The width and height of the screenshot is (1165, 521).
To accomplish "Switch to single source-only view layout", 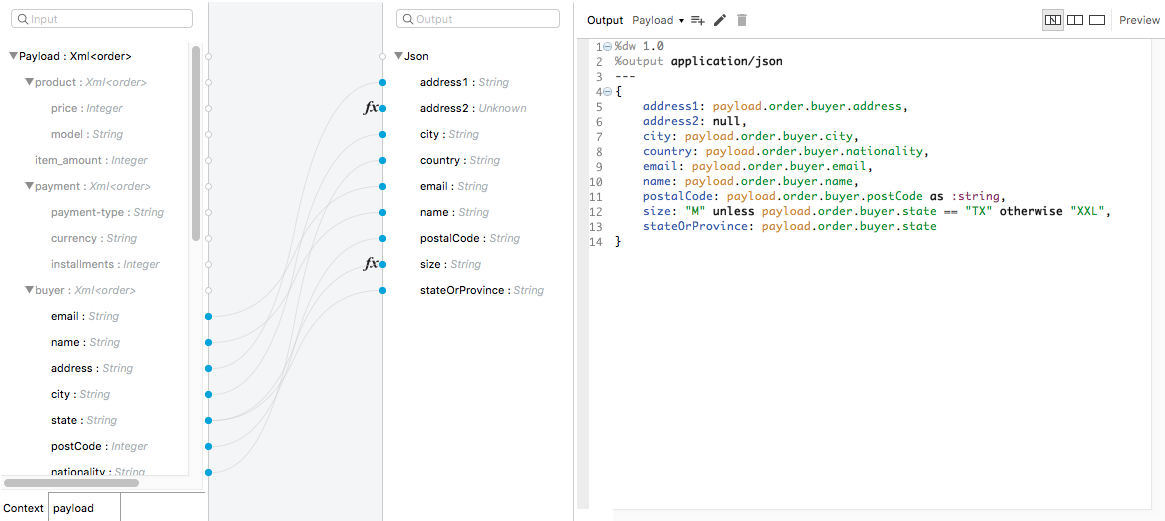I will 1097,20.
